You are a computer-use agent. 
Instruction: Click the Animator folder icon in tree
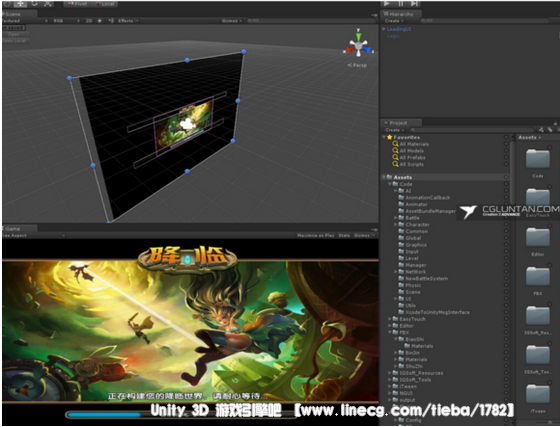pos(401,204)
